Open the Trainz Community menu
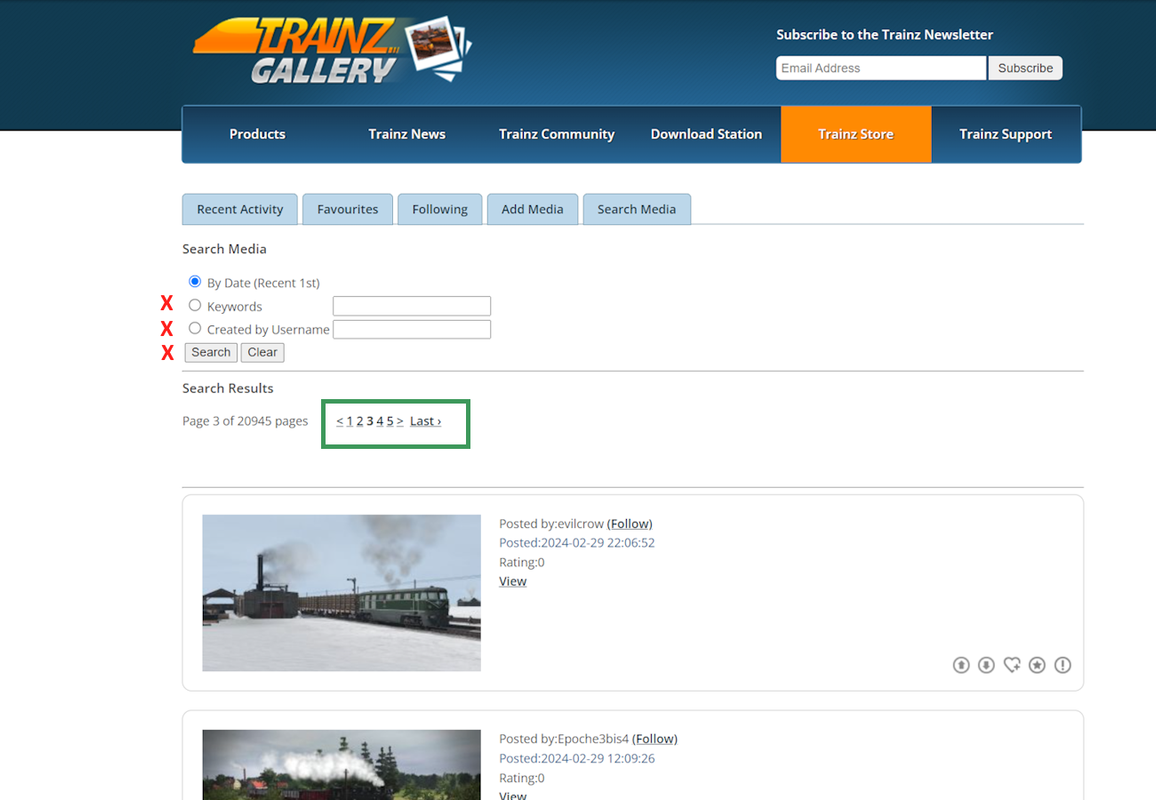 pyautogui.click(x=557, y=134)
